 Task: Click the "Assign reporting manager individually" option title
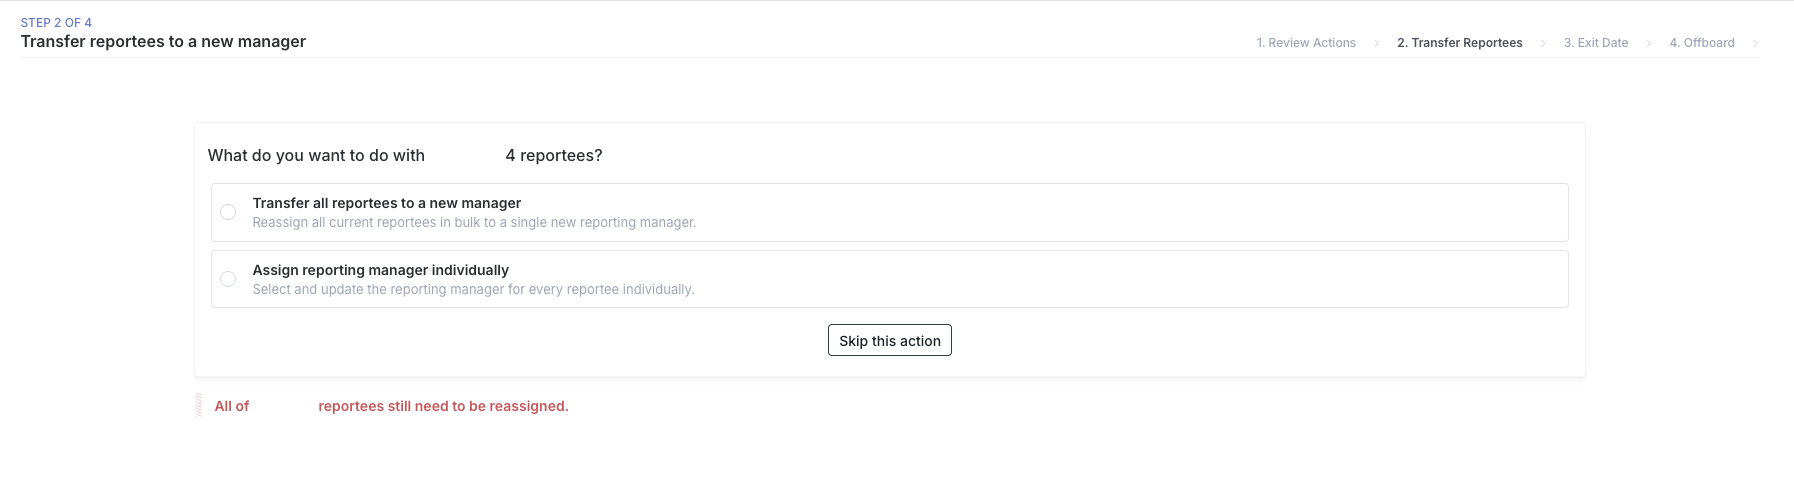pyautogui.click(x=380, y=270)
